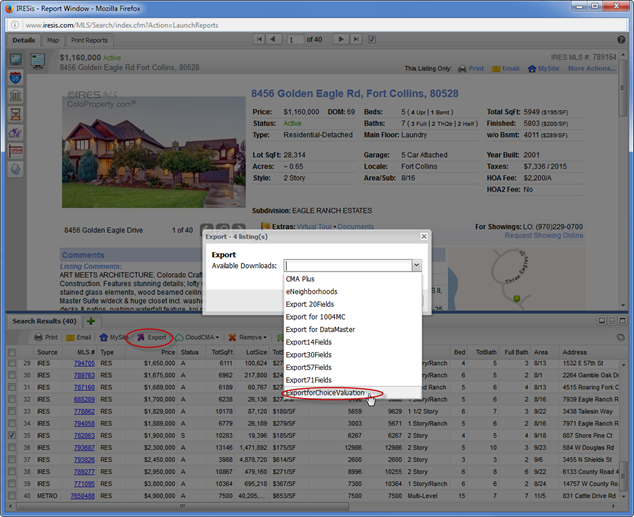The height and width of the screenshot is (517, 634).
Task: Close the Export listings dialog
Action: coord(424,236)
